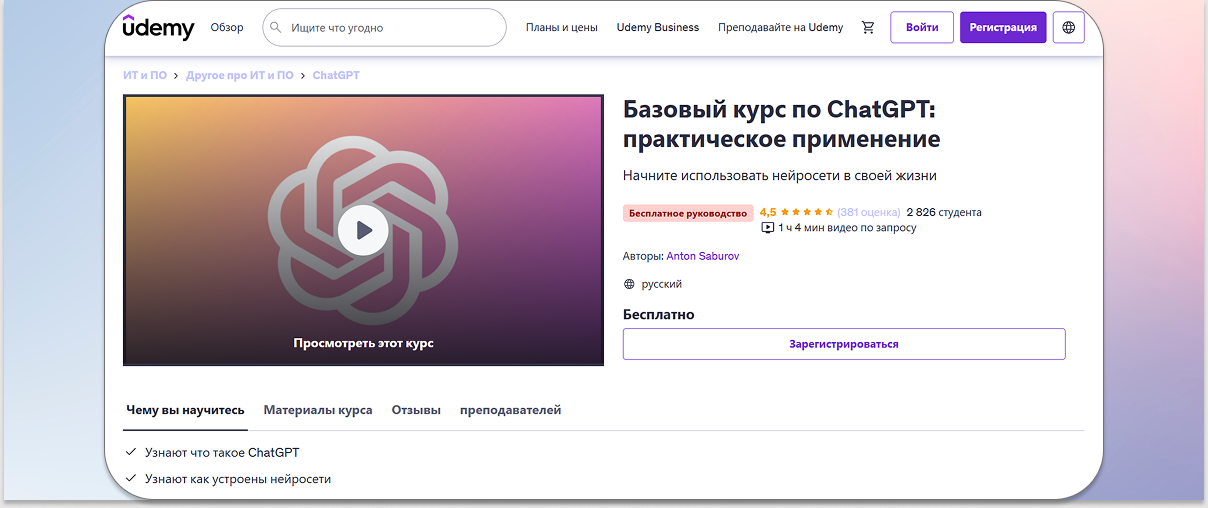This screenshot has width=1208, height=508.
Task: Click the Войти button
Action: [922, 27]
